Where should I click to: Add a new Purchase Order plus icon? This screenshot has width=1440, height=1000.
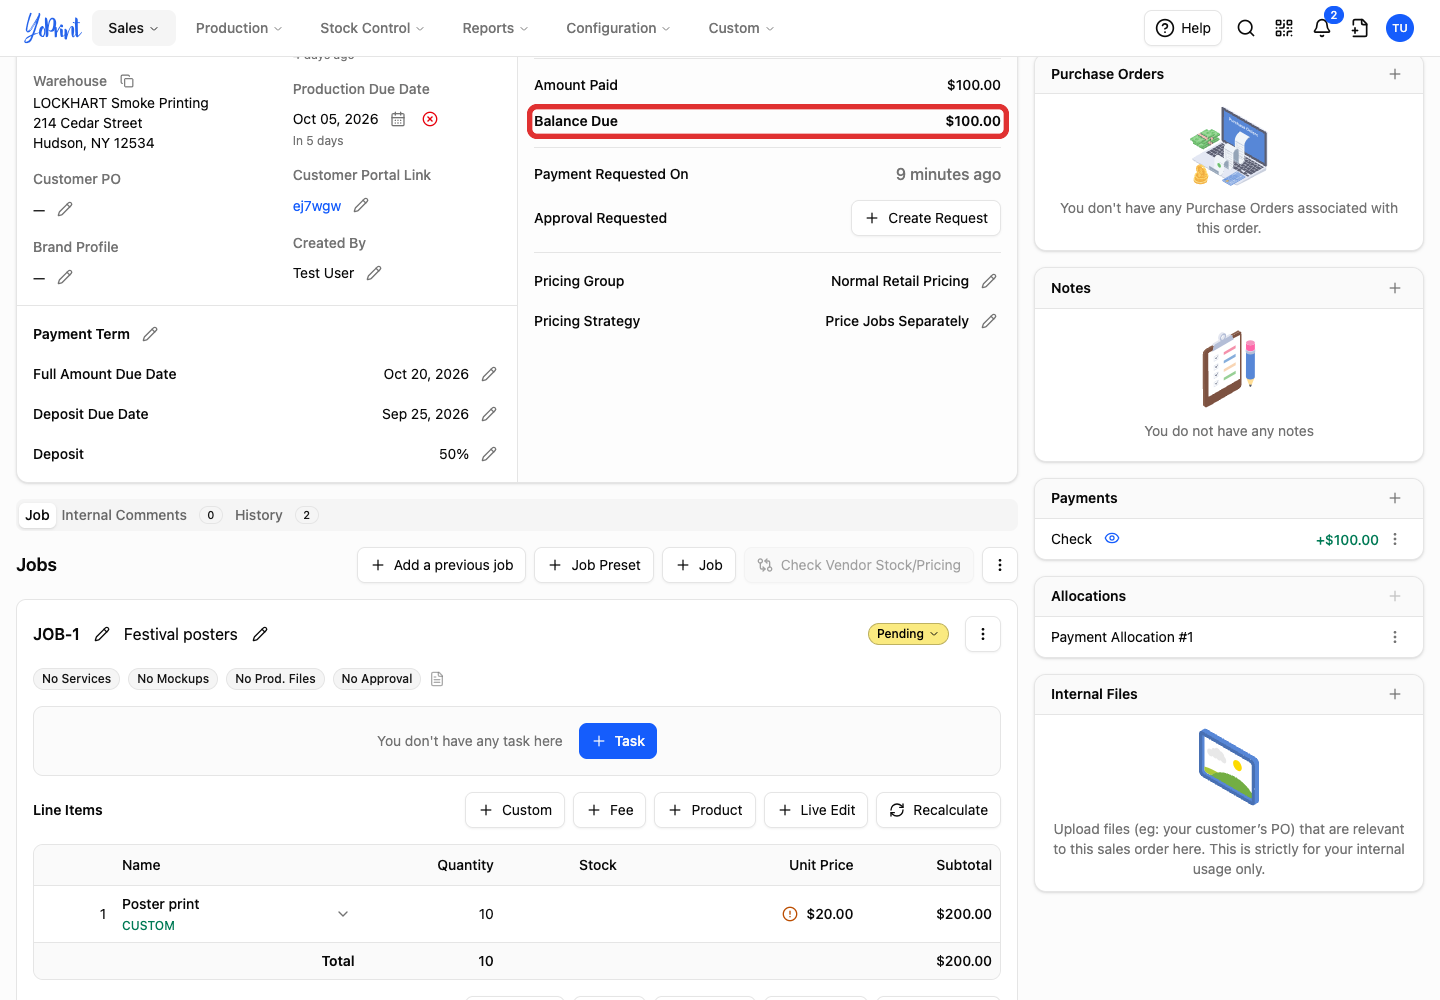click(x=1395, y=74)
